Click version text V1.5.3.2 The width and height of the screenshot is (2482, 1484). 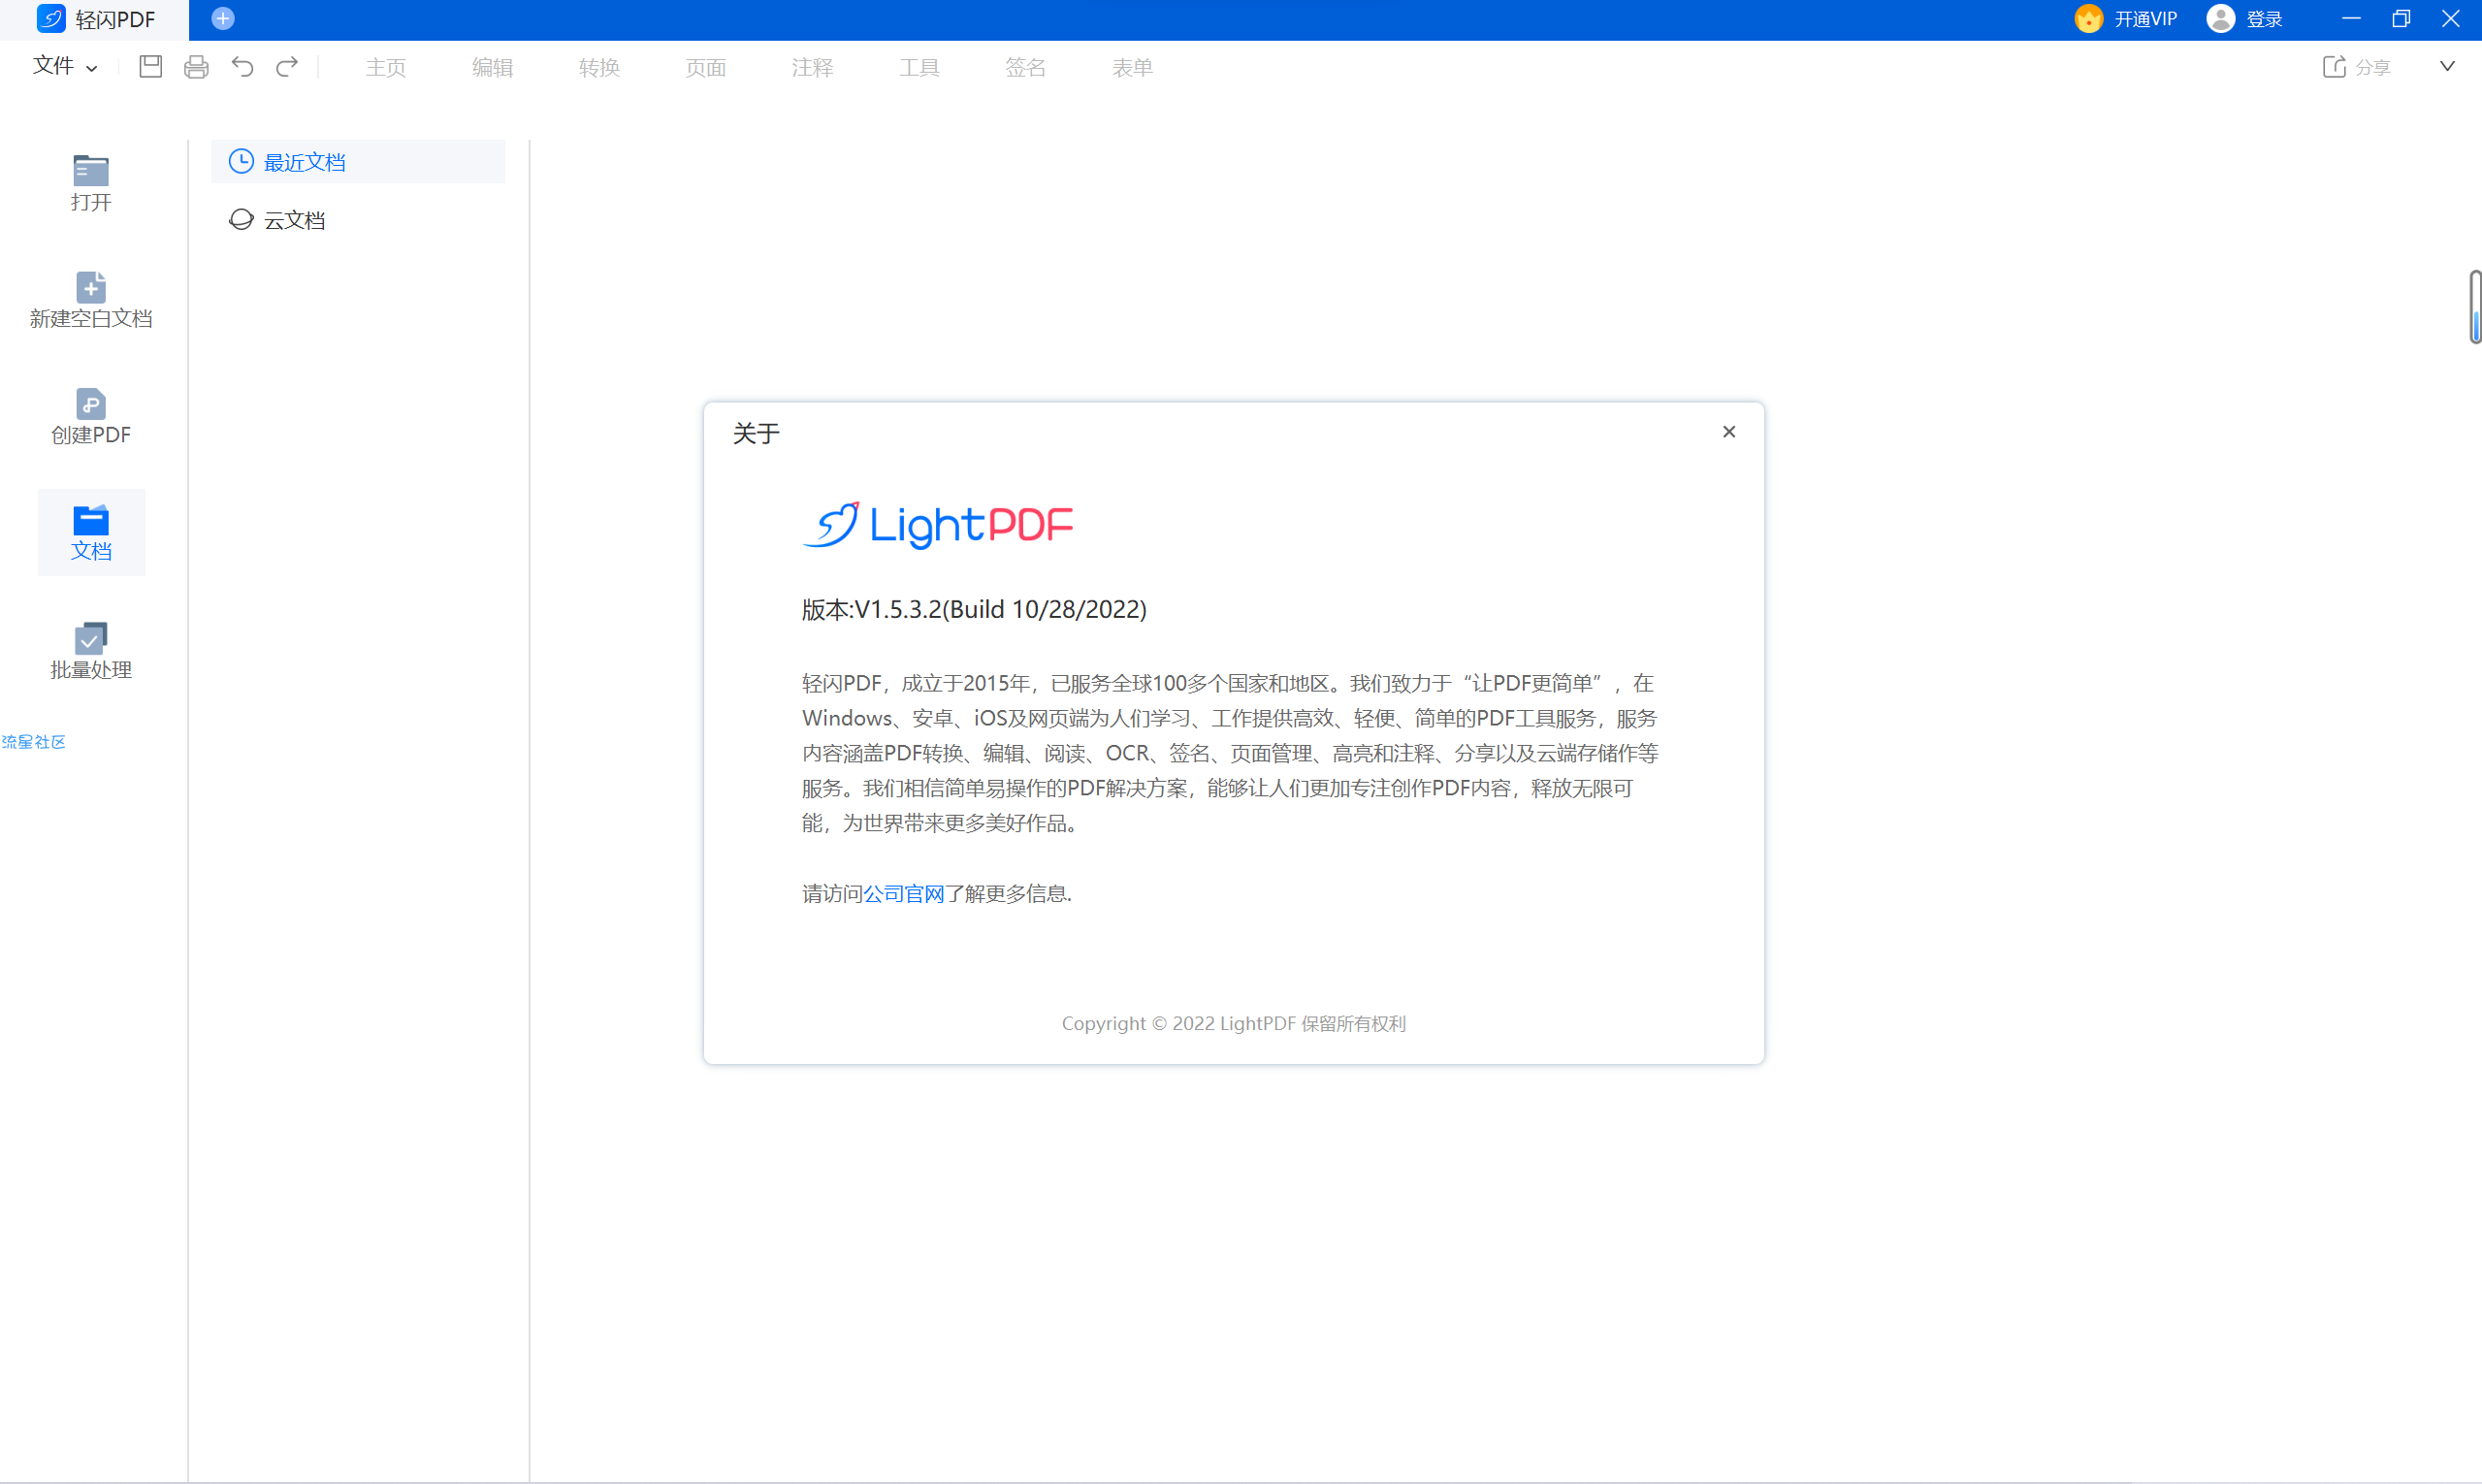pos(974,610)
